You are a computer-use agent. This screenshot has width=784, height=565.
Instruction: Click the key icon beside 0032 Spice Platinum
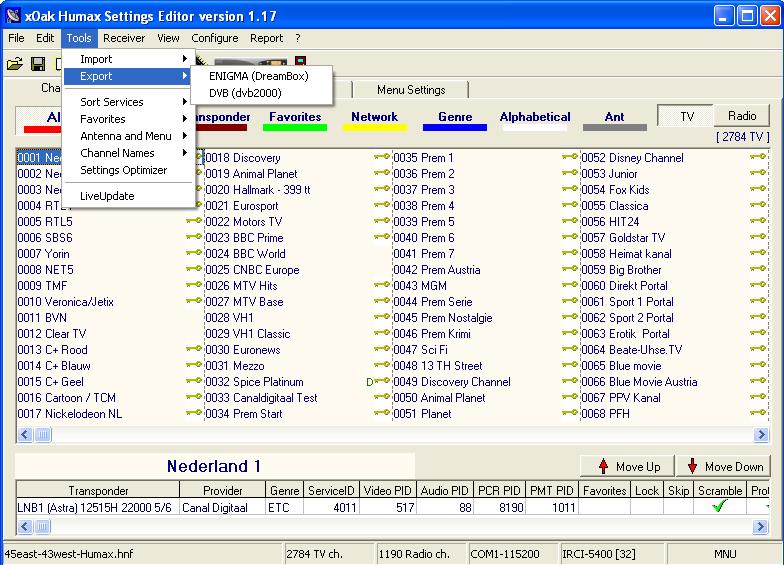tap(382, 381)
